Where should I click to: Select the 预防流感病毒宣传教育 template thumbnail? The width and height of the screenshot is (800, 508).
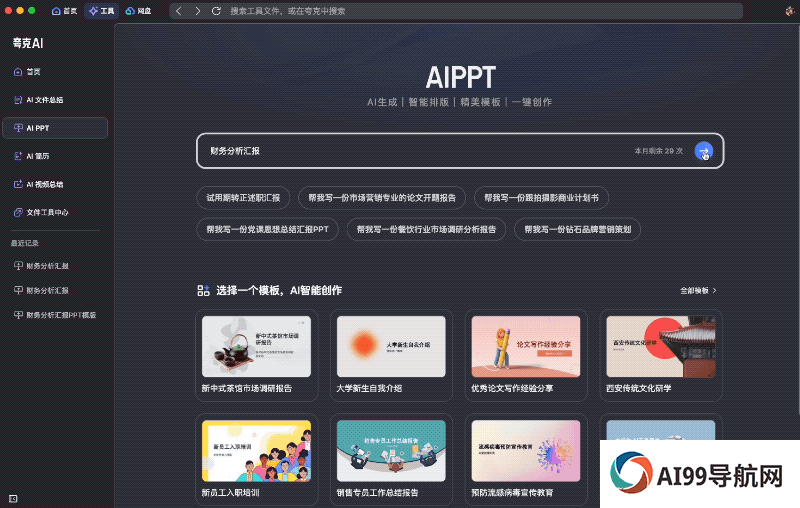click(526, 451)
